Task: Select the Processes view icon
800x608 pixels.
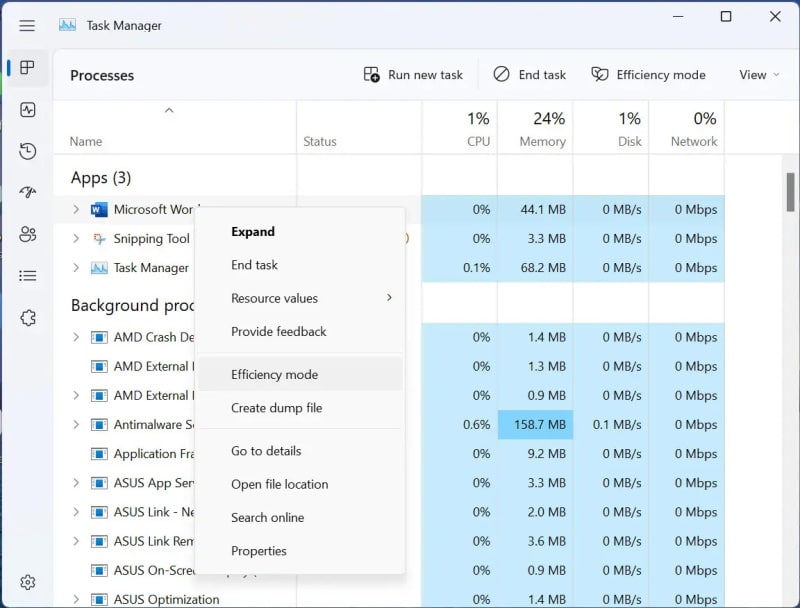Action: pyautogui.click(x=27, y=69)
